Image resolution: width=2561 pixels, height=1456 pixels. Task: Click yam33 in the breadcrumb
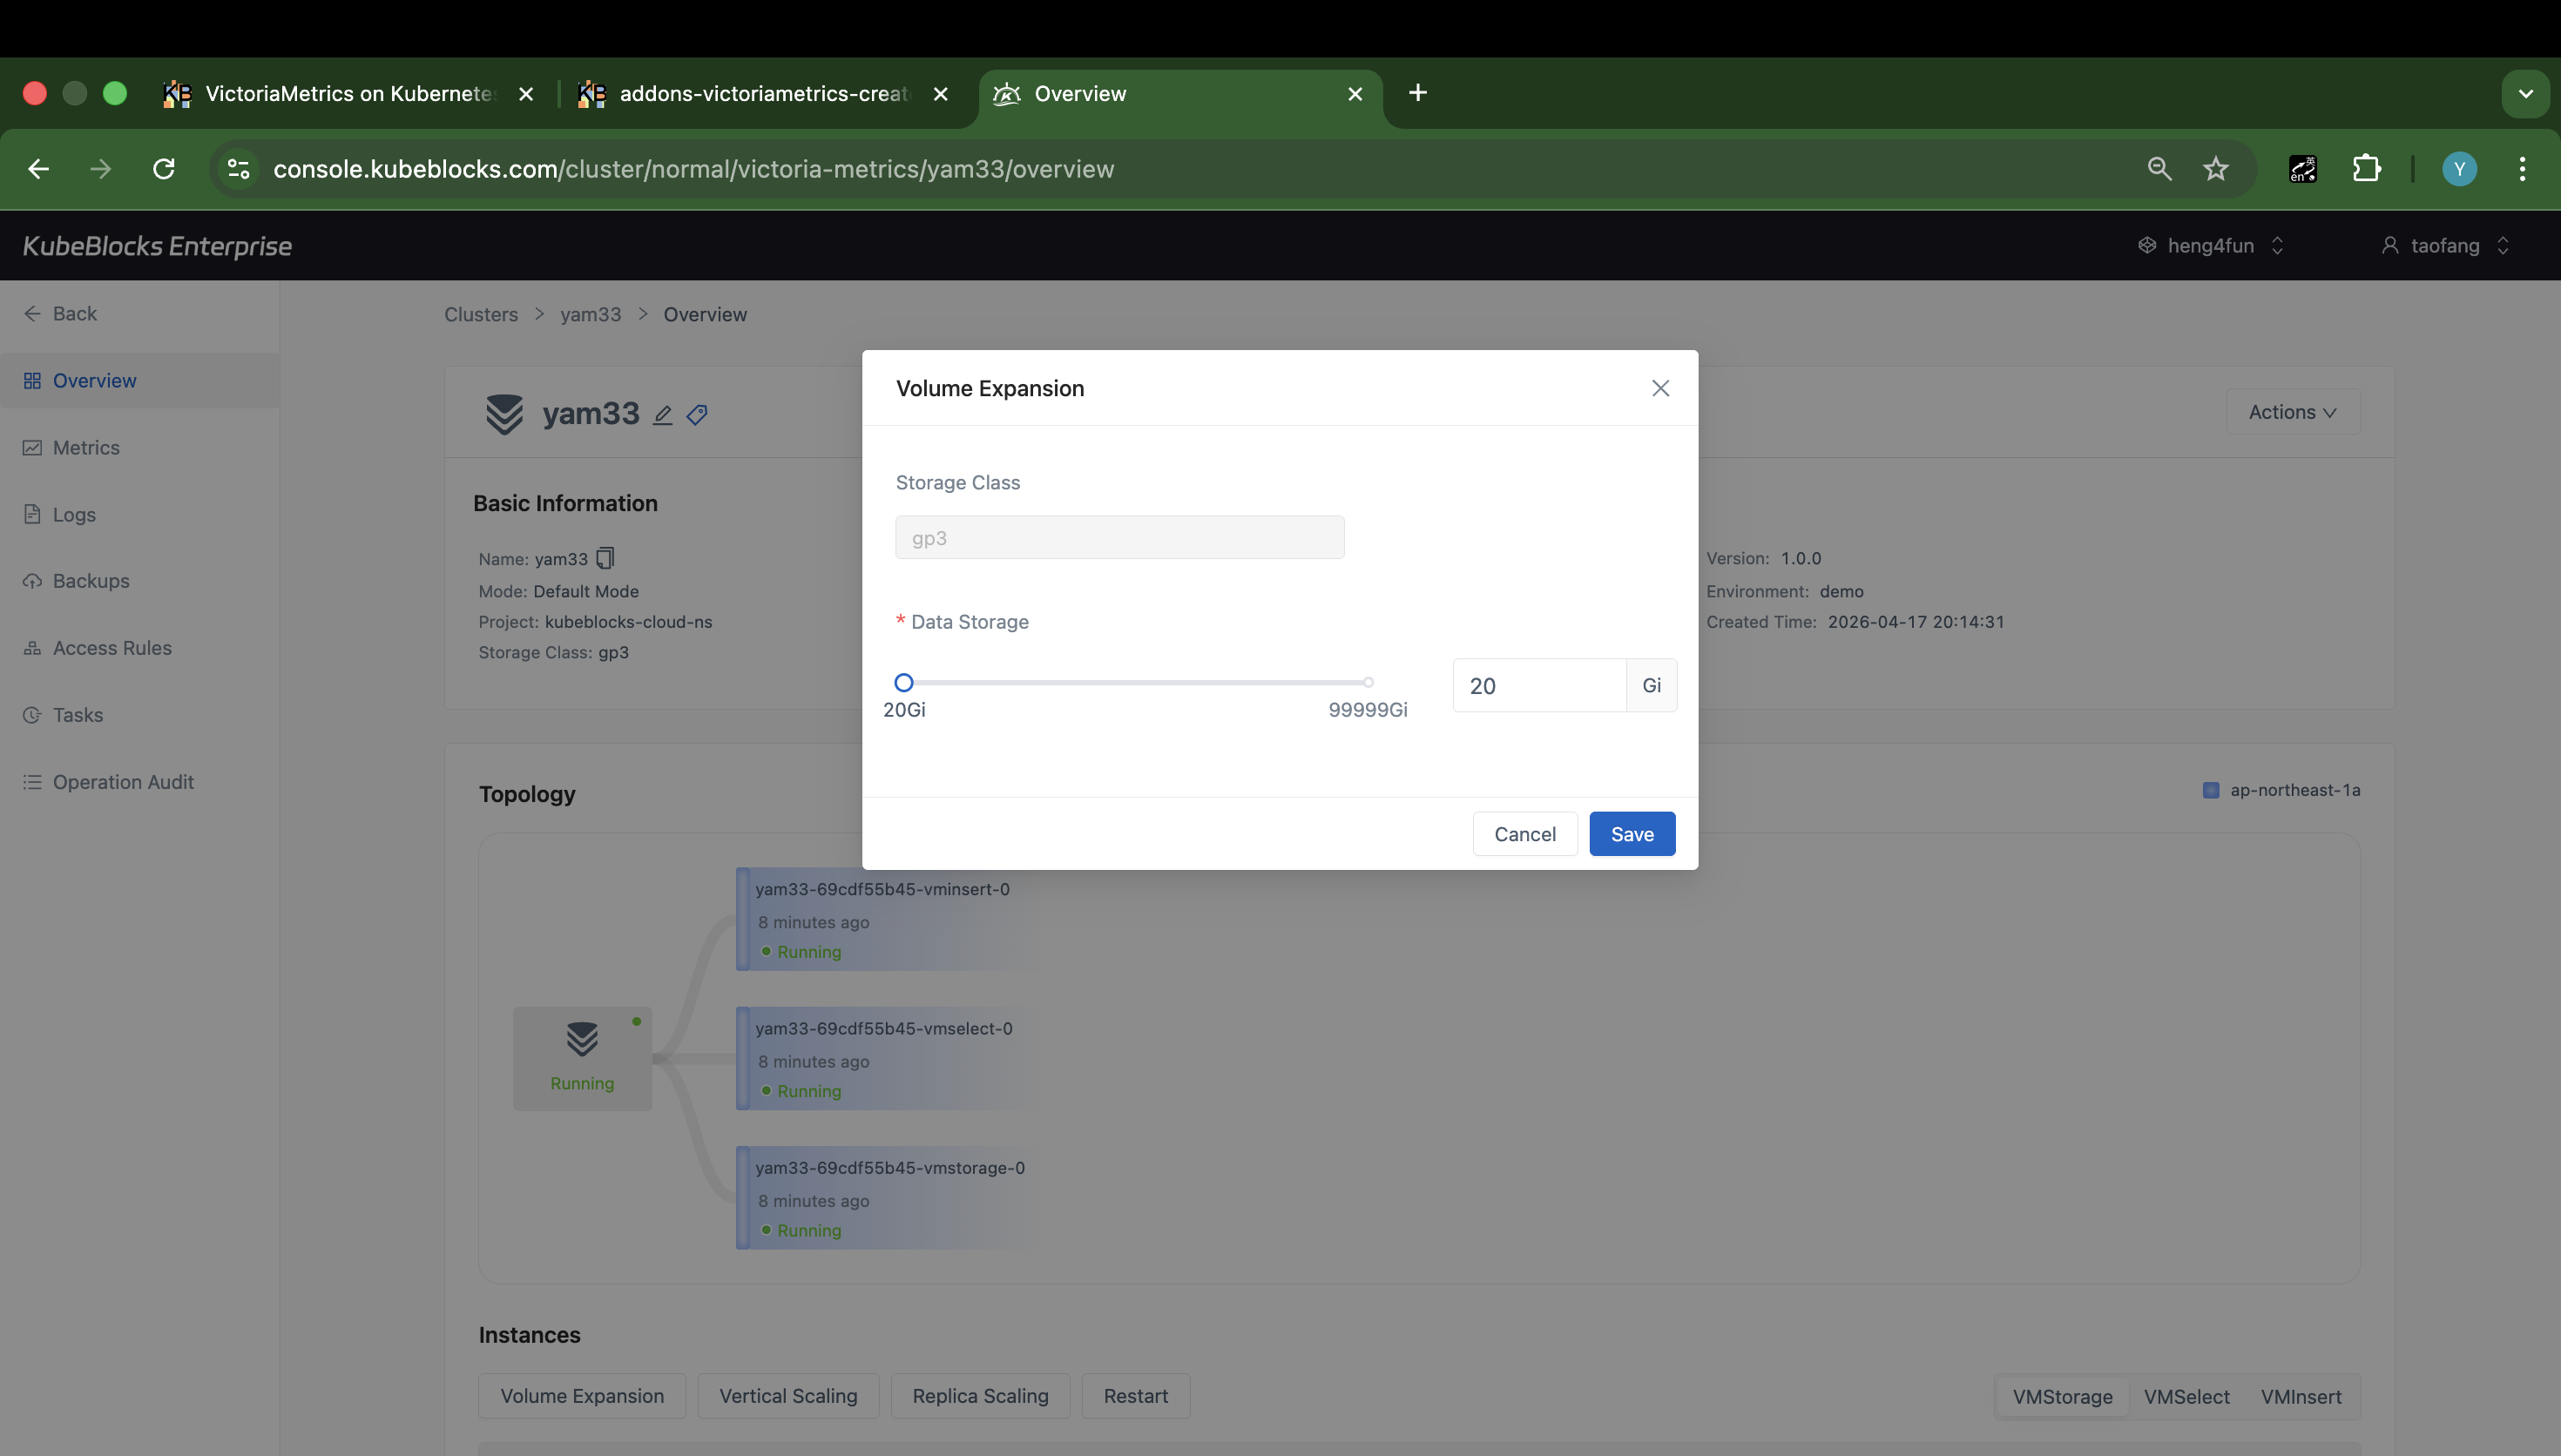coord(591,315)
